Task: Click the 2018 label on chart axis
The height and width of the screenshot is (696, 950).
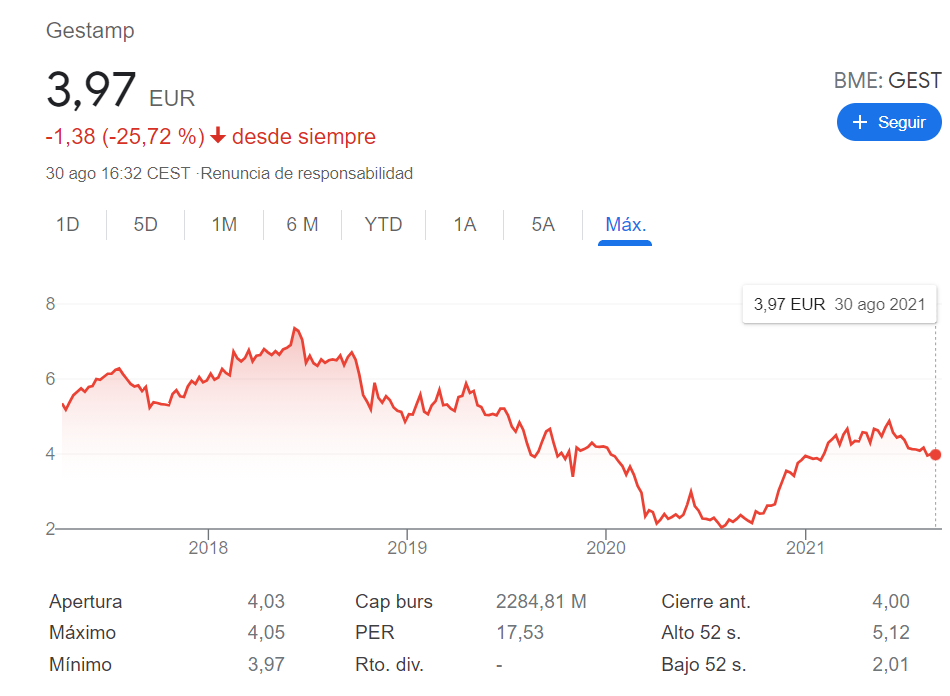Action: (x=208, y=548)
